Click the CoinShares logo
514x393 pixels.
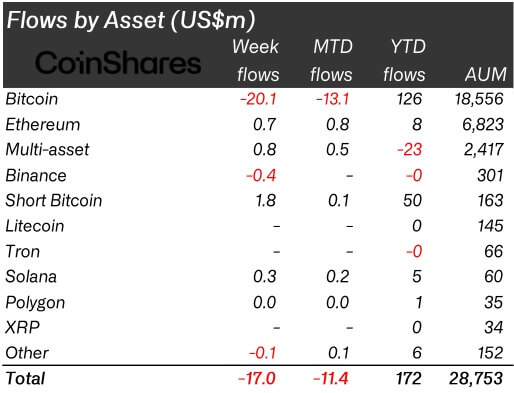click(x=118, y=63)
